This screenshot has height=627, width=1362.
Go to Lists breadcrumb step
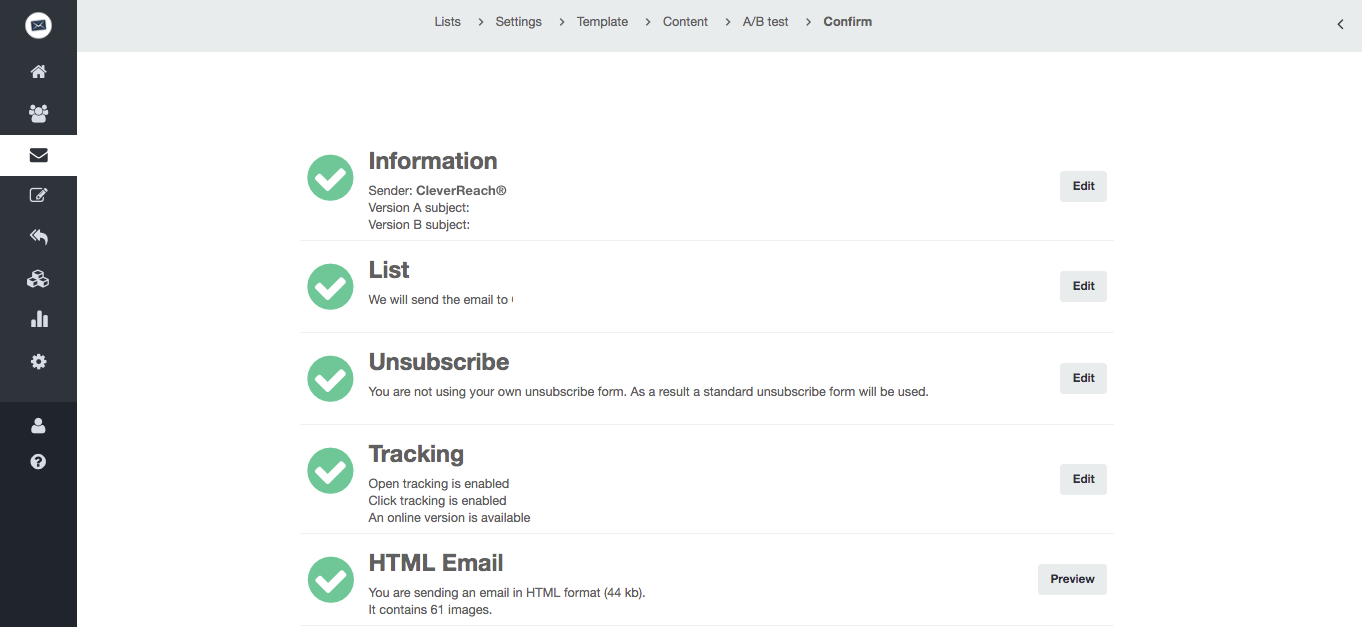[447, 22]
